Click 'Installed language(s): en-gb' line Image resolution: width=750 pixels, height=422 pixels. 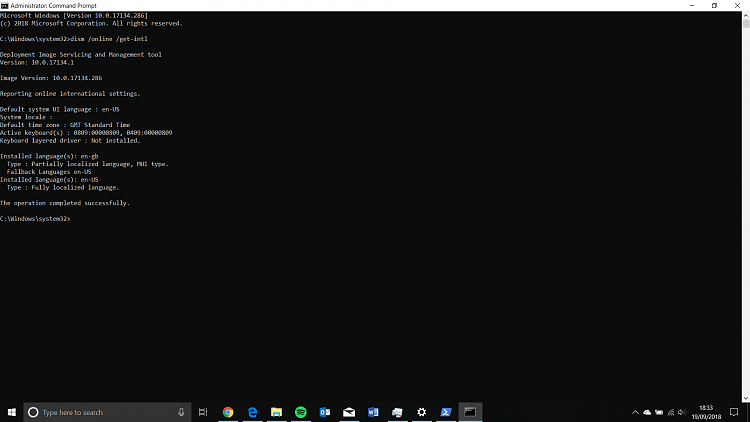pyautogui.click(x=49, y=156)
